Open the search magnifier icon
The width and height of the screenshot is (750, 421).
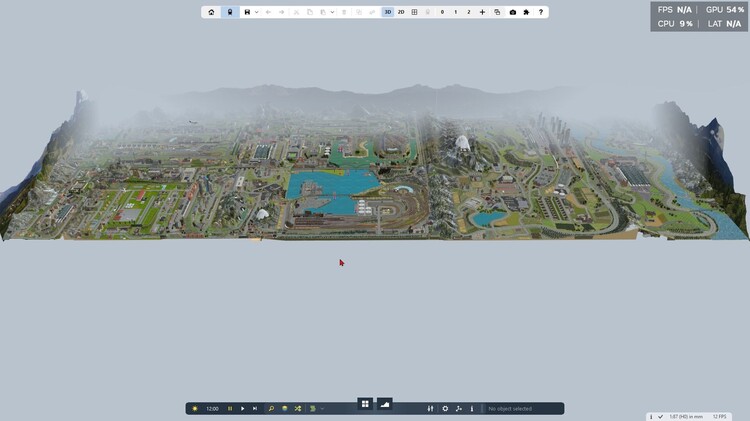coord(271,409)
